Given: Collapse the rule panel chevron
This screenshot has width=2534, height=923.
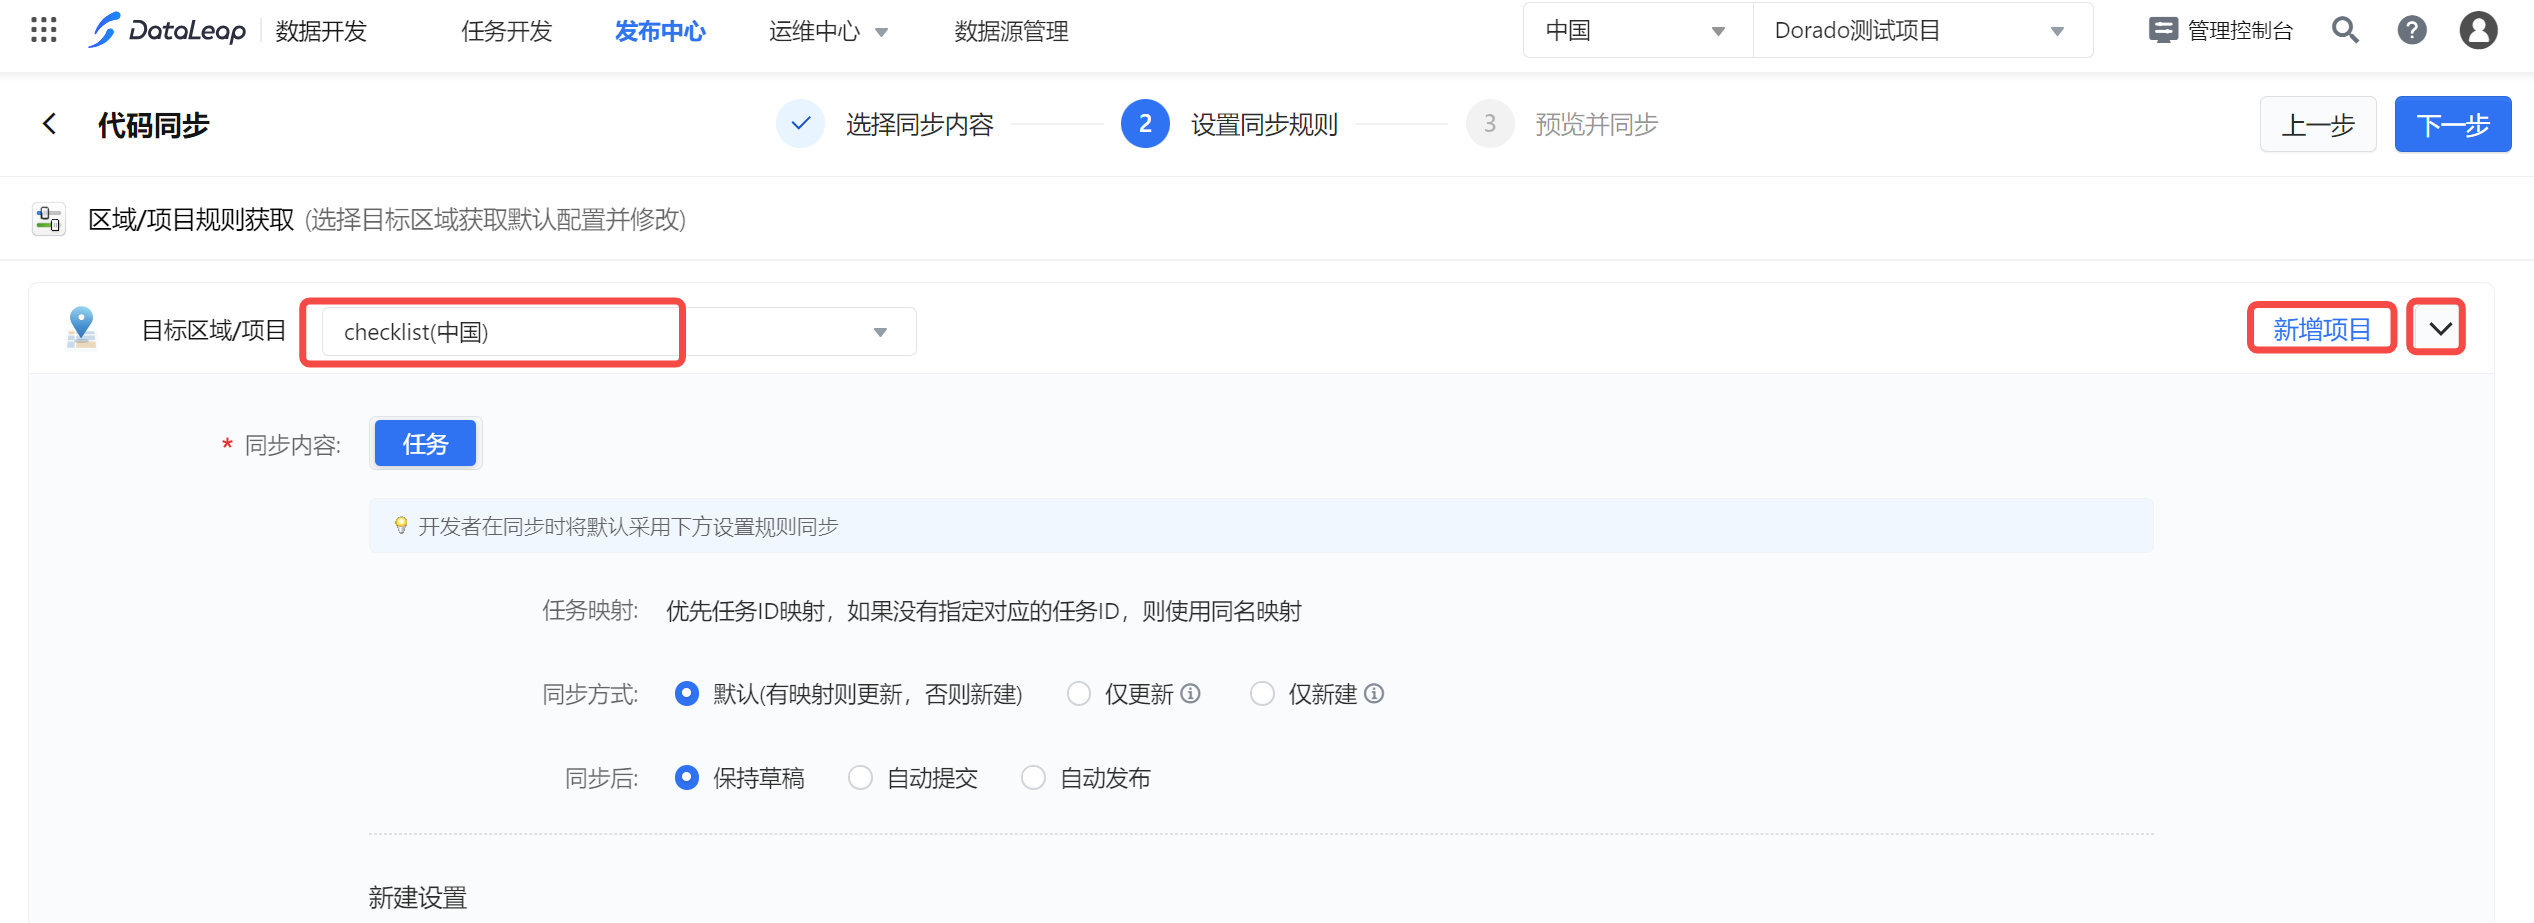Looking at the screenshot, I should (x=2440, y=329).
